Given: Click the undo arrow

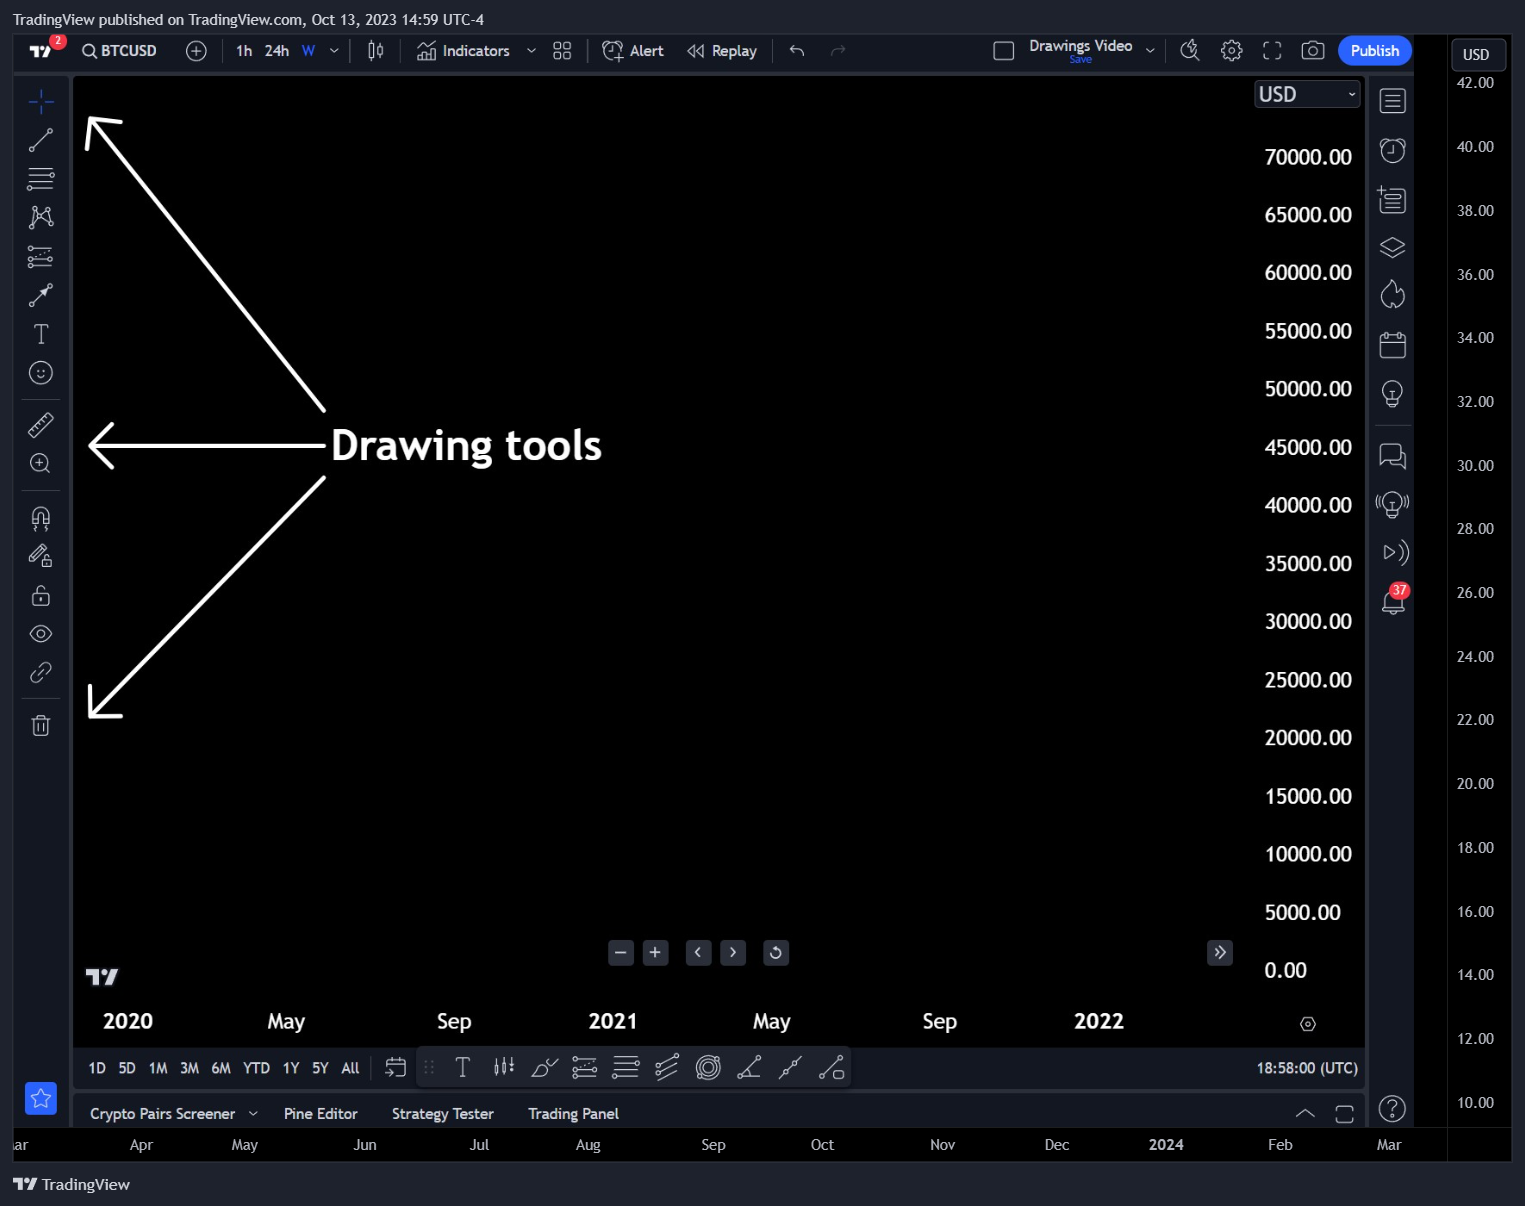Looking at the screenshot, I should [x=797, y=51].
